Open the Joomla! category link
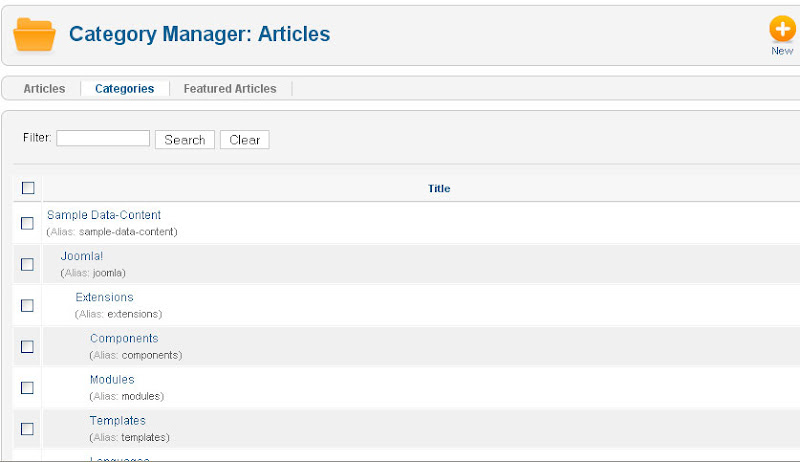This screenshot has height=462, width=800. (x=82, y=256)
